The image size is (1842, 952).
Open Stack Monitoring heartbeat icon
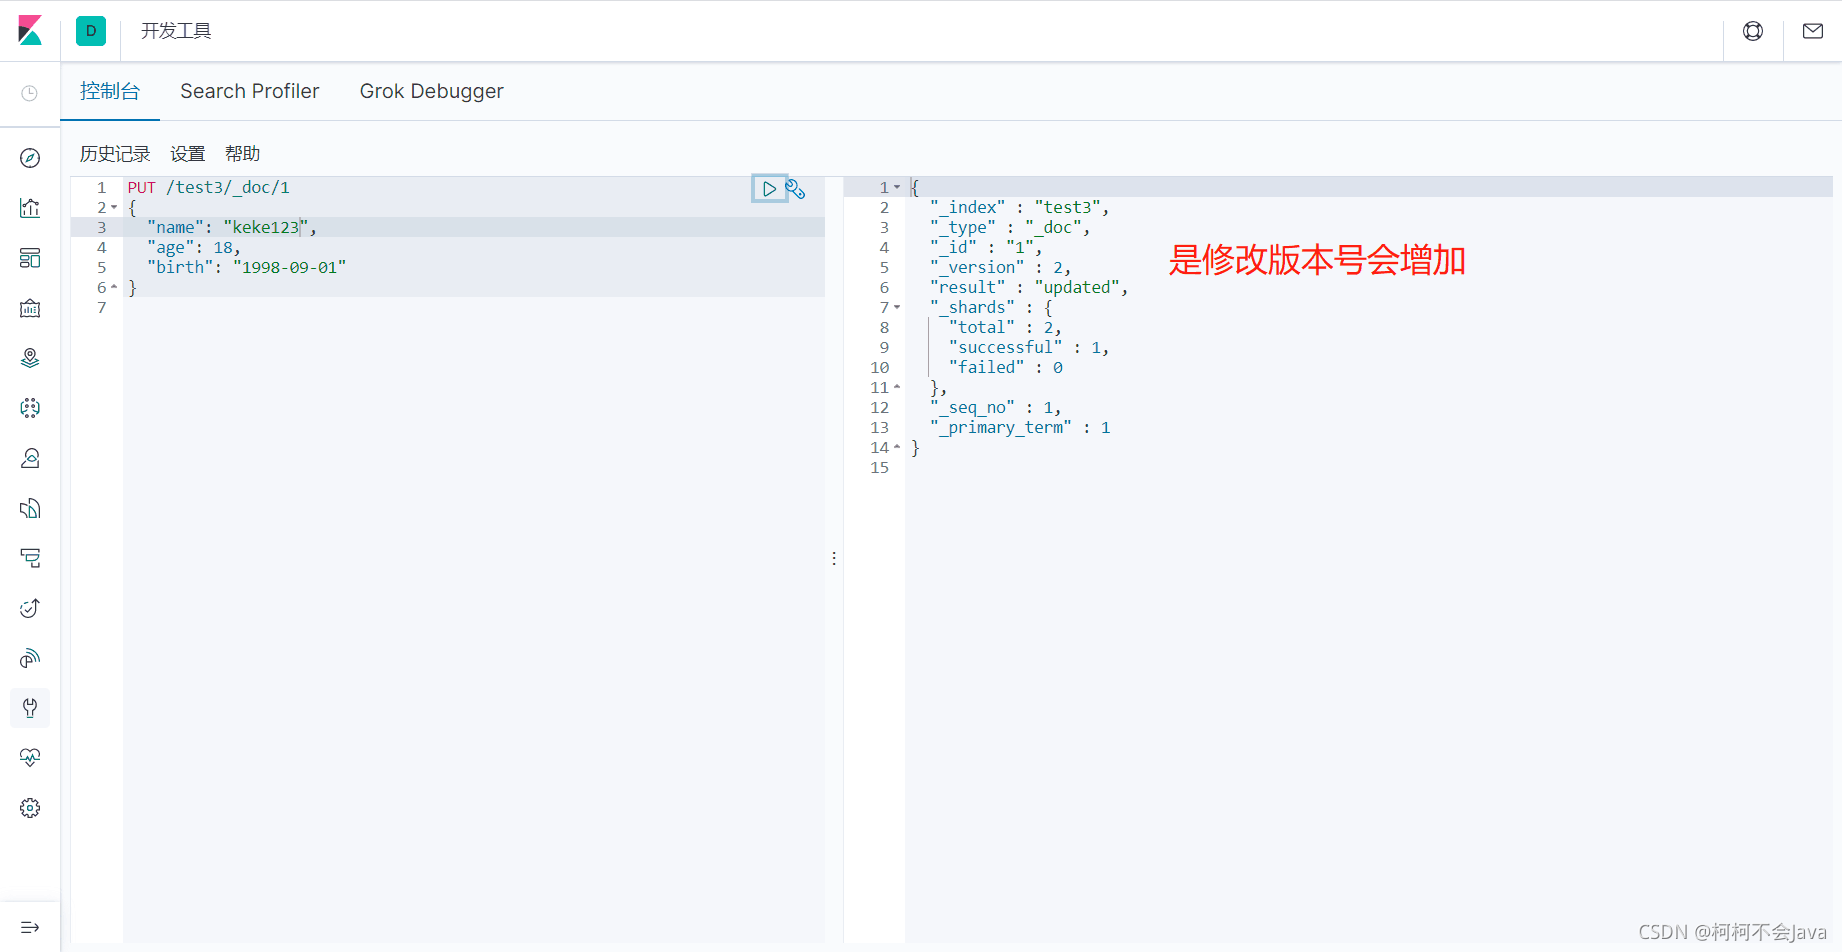pyautogui.click(x=30, y=758)
